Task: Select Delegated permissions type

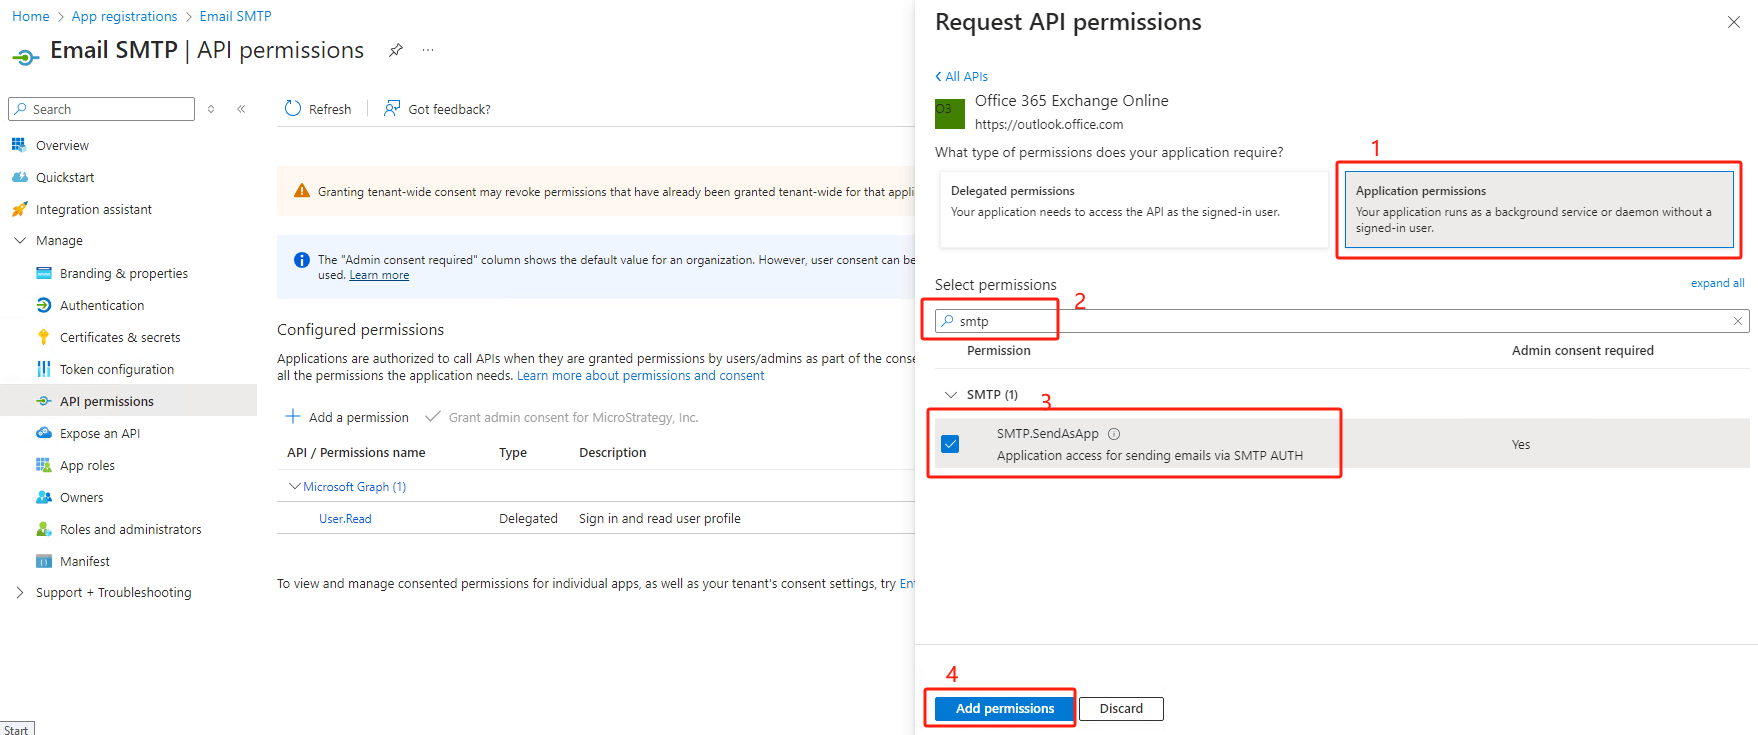Action: coord(1132,209)
